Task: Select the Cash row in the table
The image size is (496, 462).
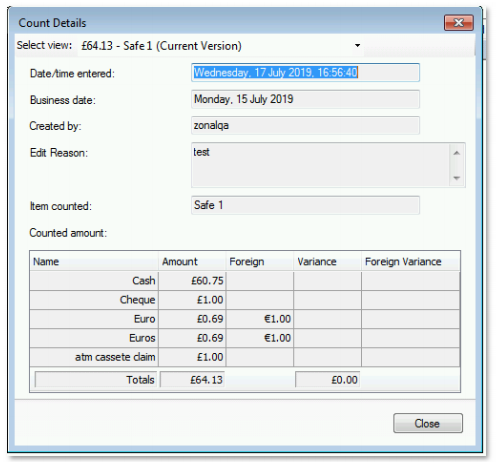Action: pos(245,281)
